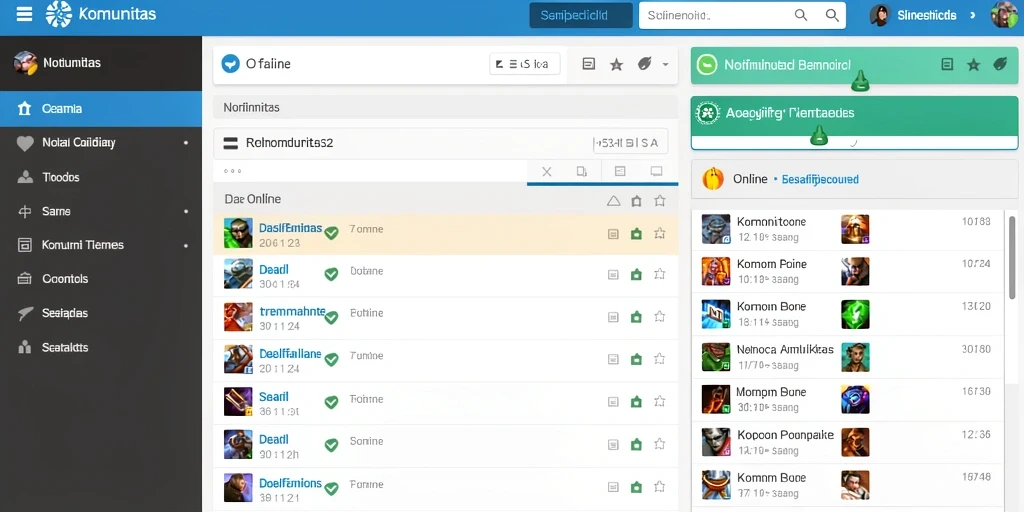Click the Nofiinnitas section label
Viewport: 1024px width, 512px height.
(x=251, y=107)
